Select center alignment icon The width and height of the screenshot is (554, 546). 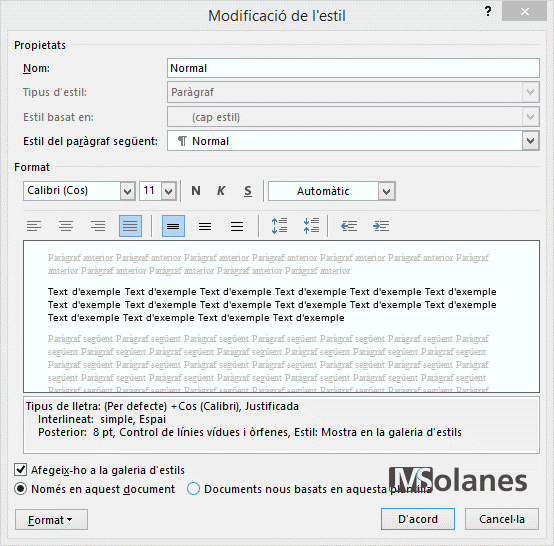66,226
